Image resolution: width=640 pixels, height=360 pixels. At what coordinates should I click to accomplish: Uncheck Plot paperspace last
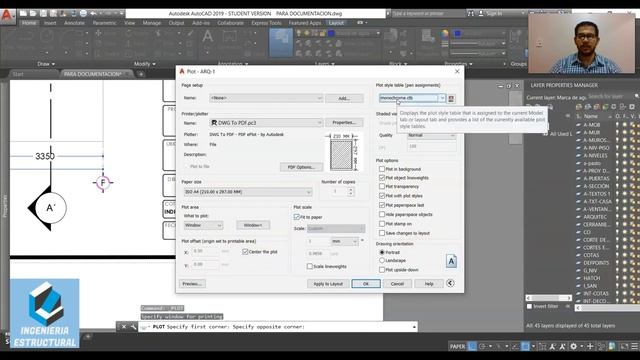[x=382, y=205]
